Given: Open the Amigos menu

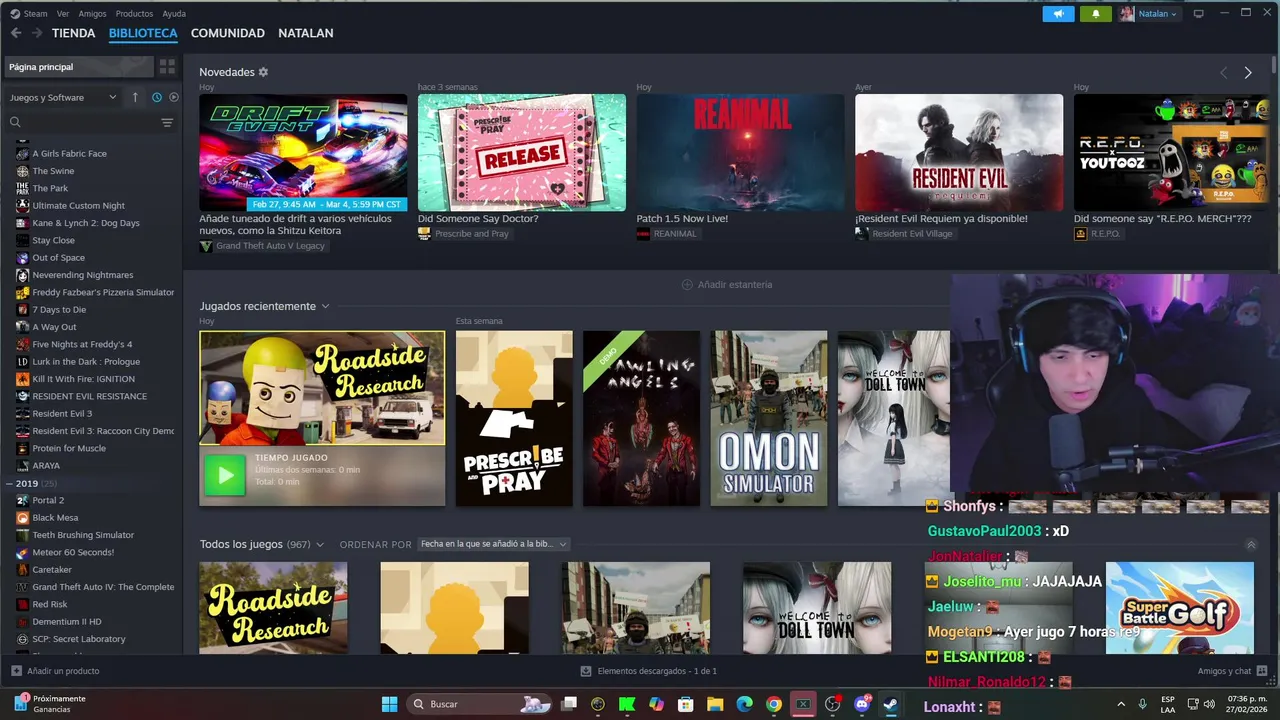Looking at the screenshot, I should click(x=92, y=14).
